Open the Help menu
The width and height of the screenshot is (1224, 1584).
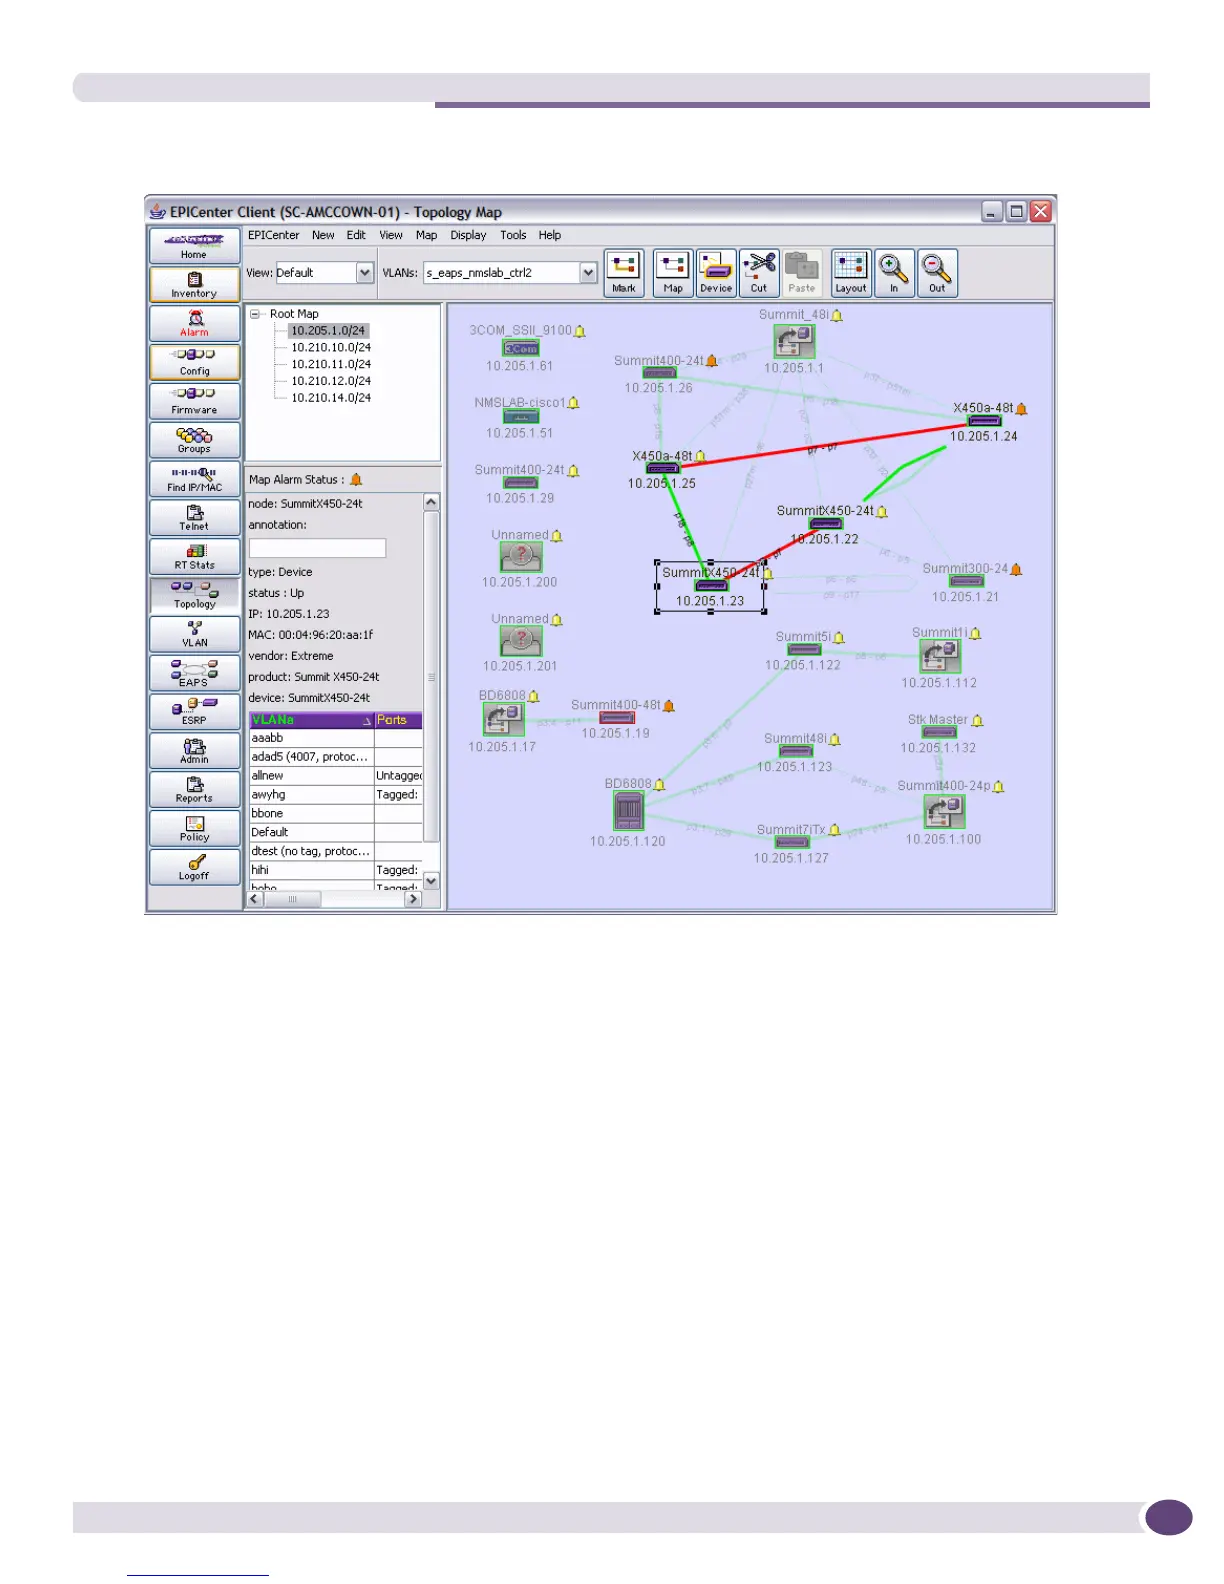[x=550, y=235]
